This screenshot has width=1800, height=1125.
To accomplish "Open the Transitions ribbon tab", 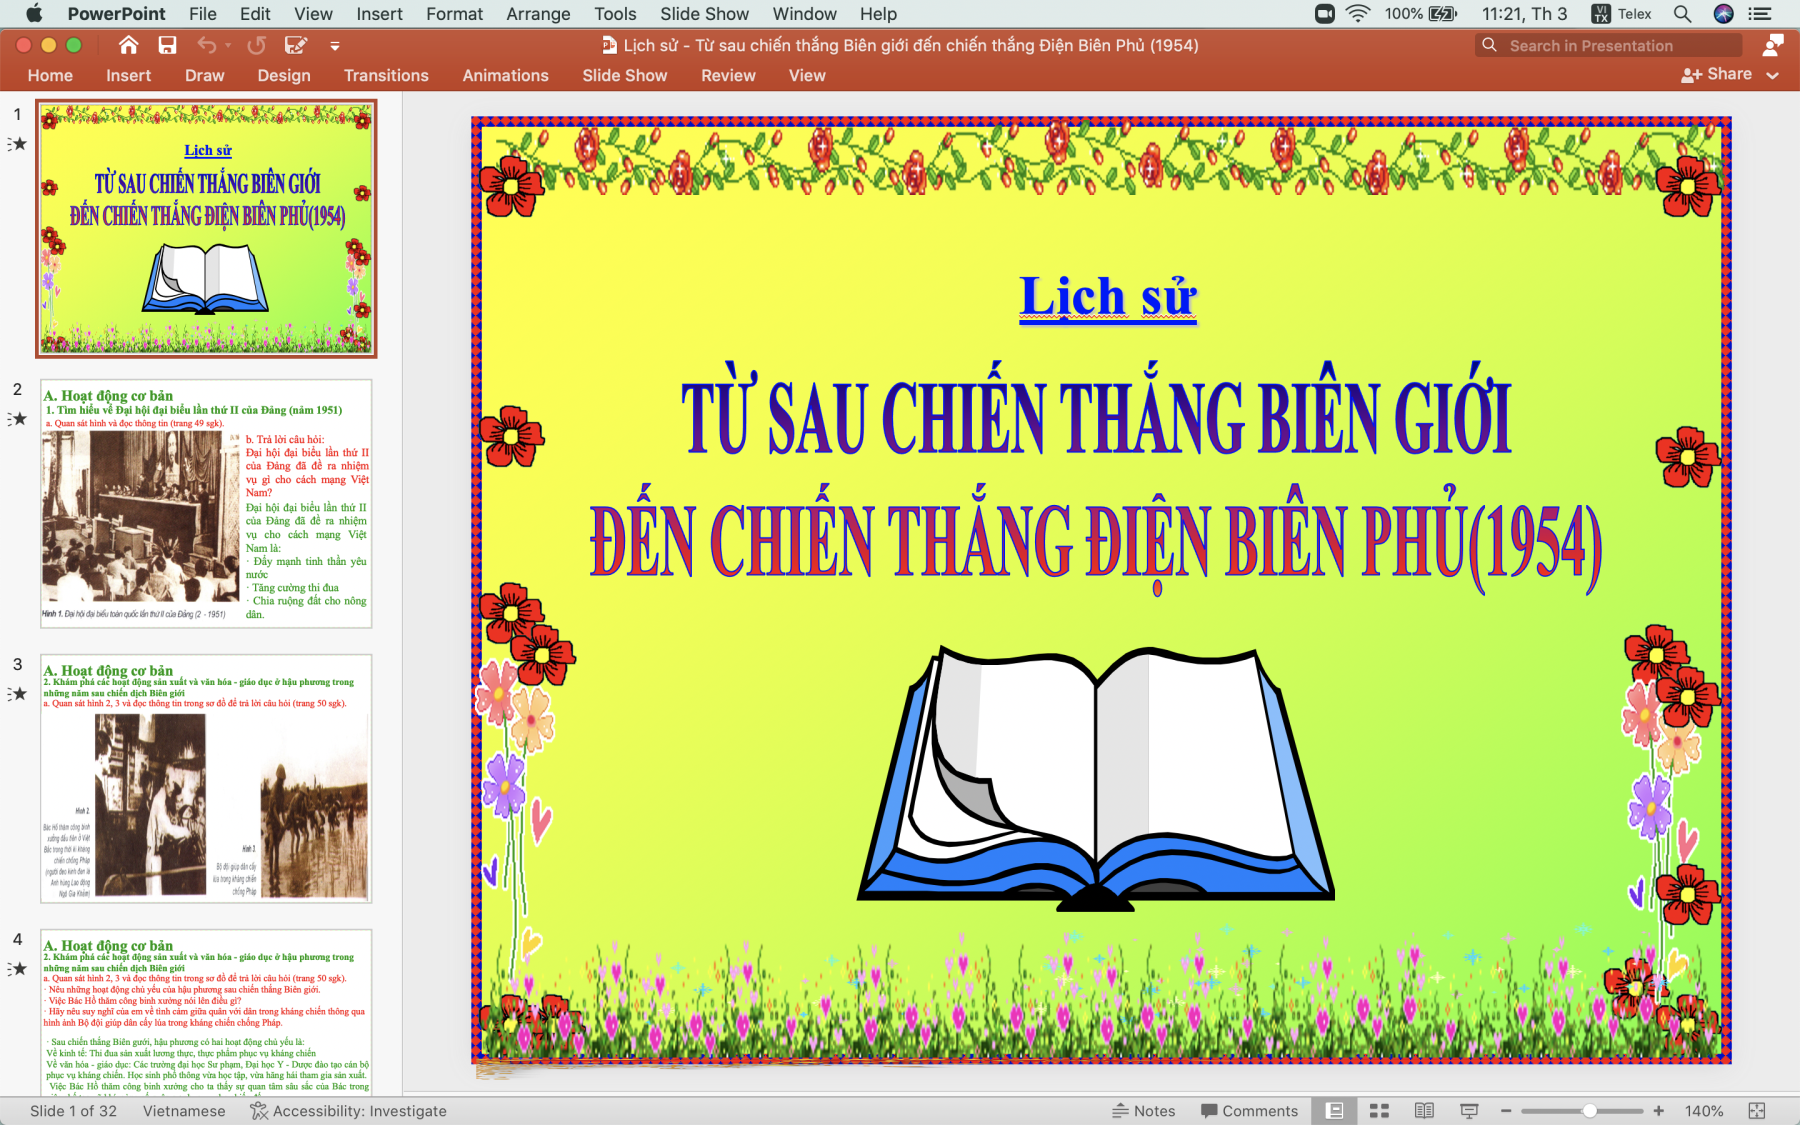I will 386,75.
